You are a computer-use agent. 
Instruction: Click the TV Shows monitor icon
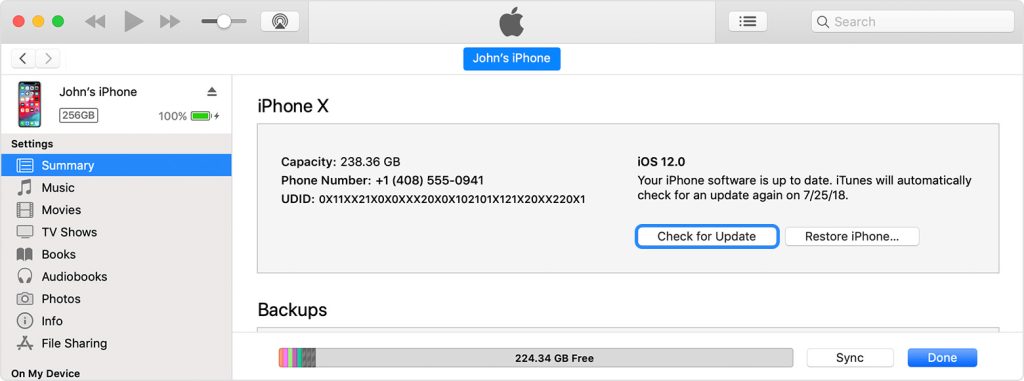point(25,232)
